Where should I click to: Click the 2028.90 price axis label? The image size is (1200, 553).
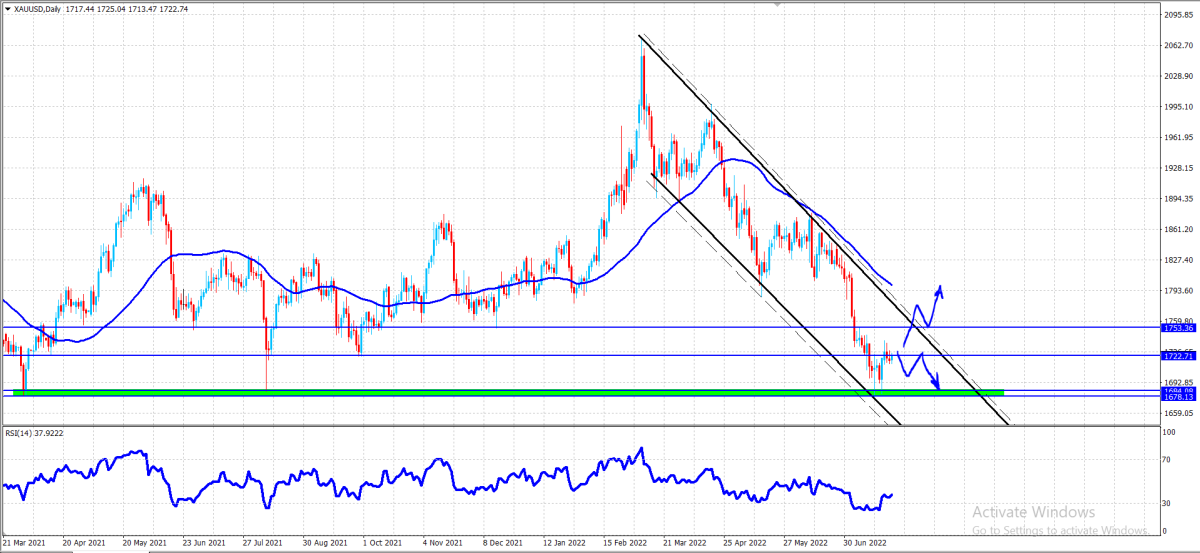click(1179, 76)
